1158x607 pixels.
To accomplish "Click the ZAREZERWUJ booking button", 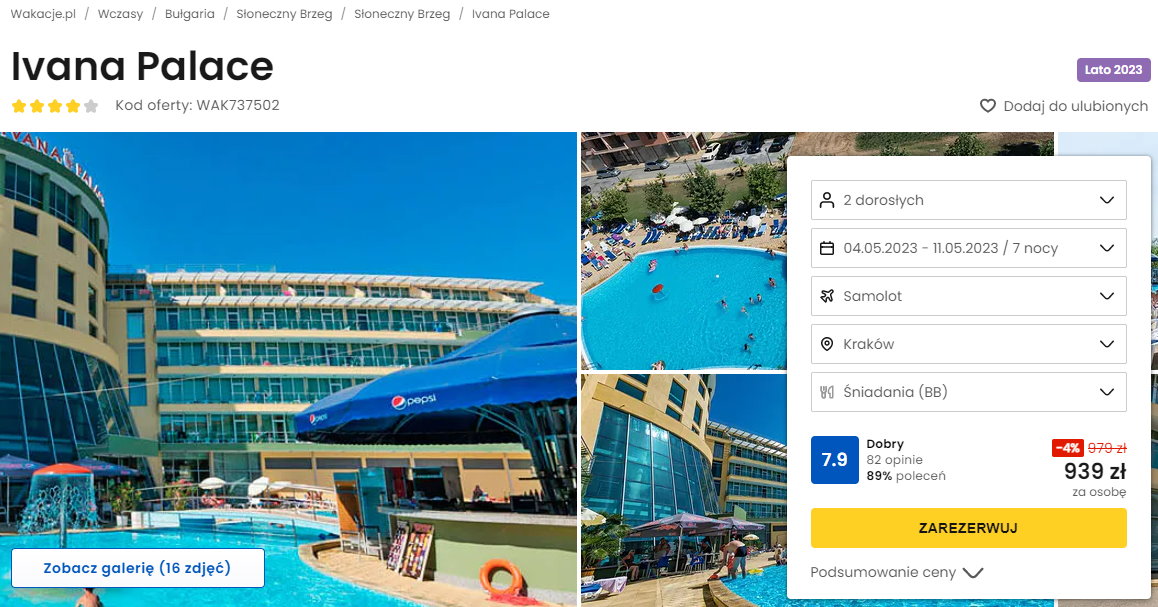I will pos(968,528).
